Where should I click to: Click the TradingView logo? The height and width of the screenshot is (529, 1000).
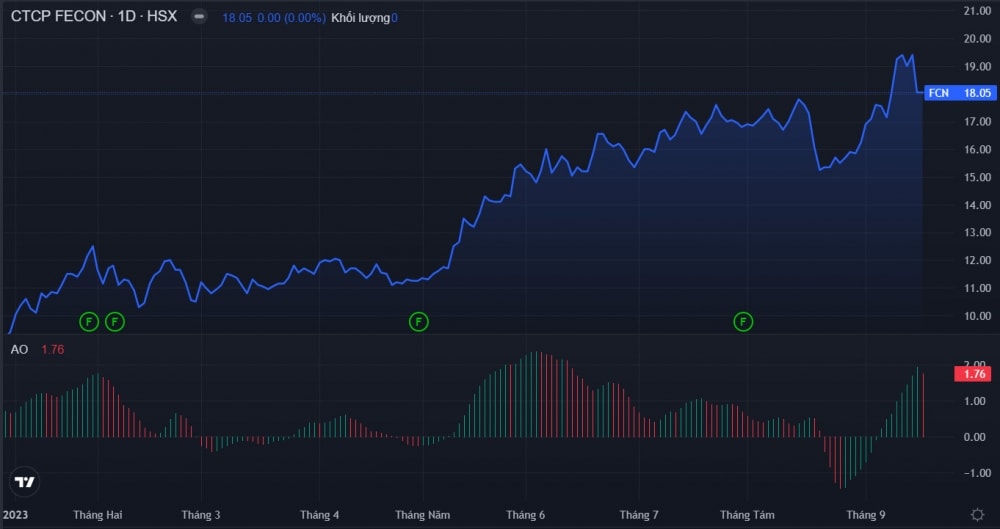coord(25,482)
